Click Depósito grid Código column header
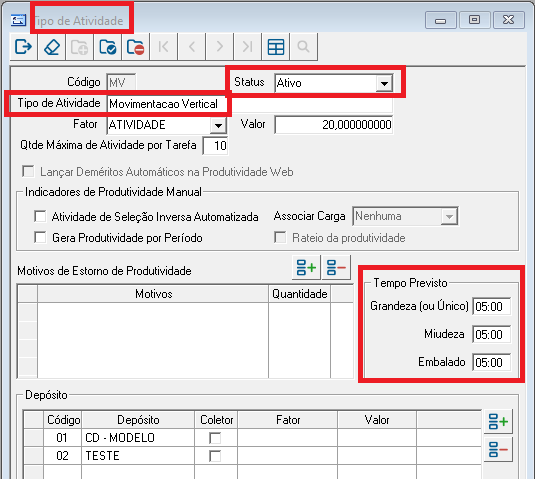Viewport: 535px width, 479px height. 63,420
